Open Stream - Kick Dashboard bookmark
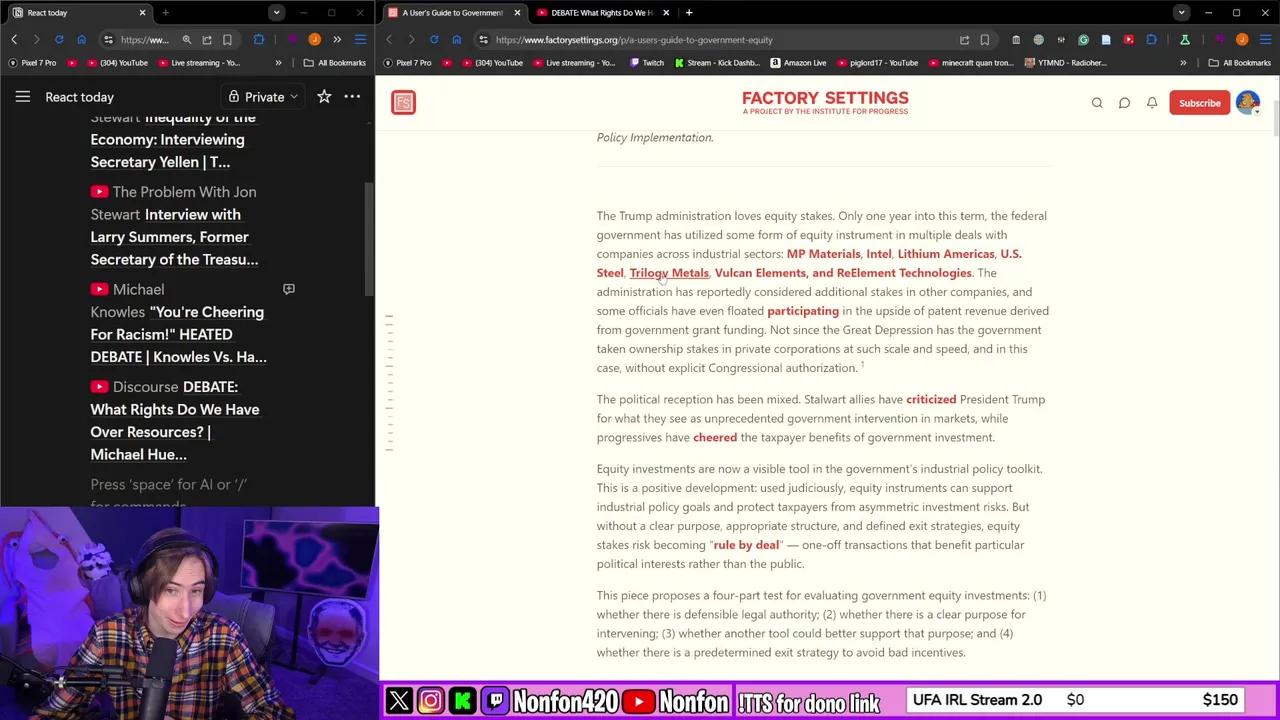1280x720 pixels. point(717,63)
